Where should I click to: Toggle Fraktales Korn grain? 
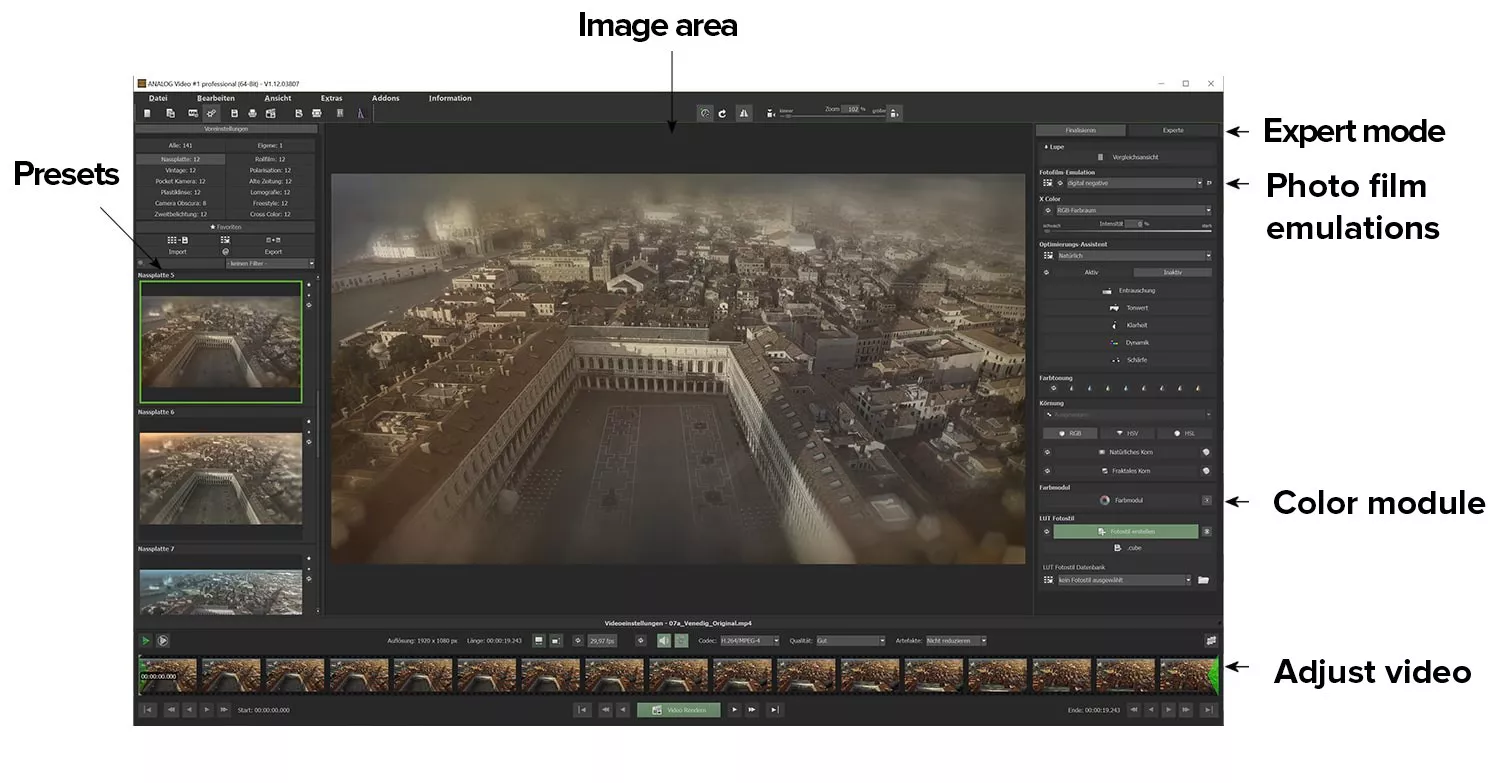(1126, 470)
